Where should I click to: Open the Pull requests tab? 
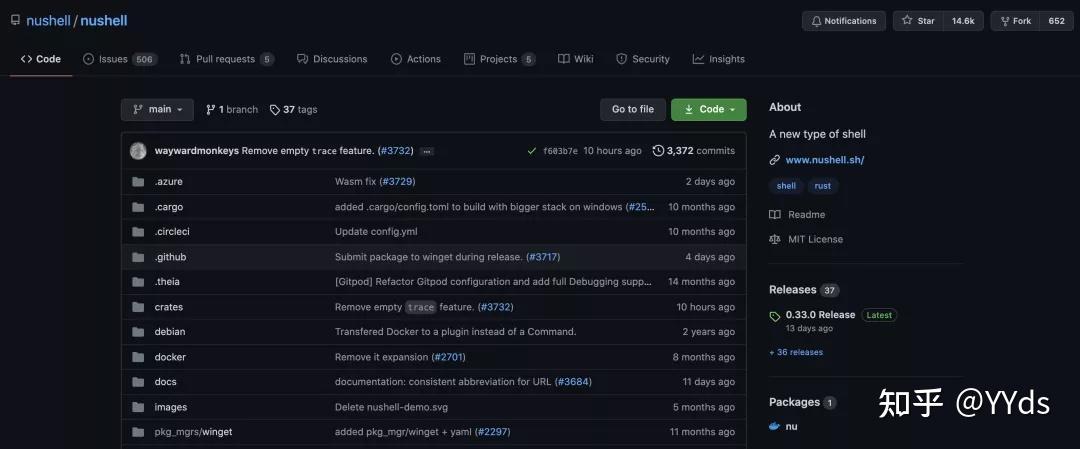tap(226, 59)
